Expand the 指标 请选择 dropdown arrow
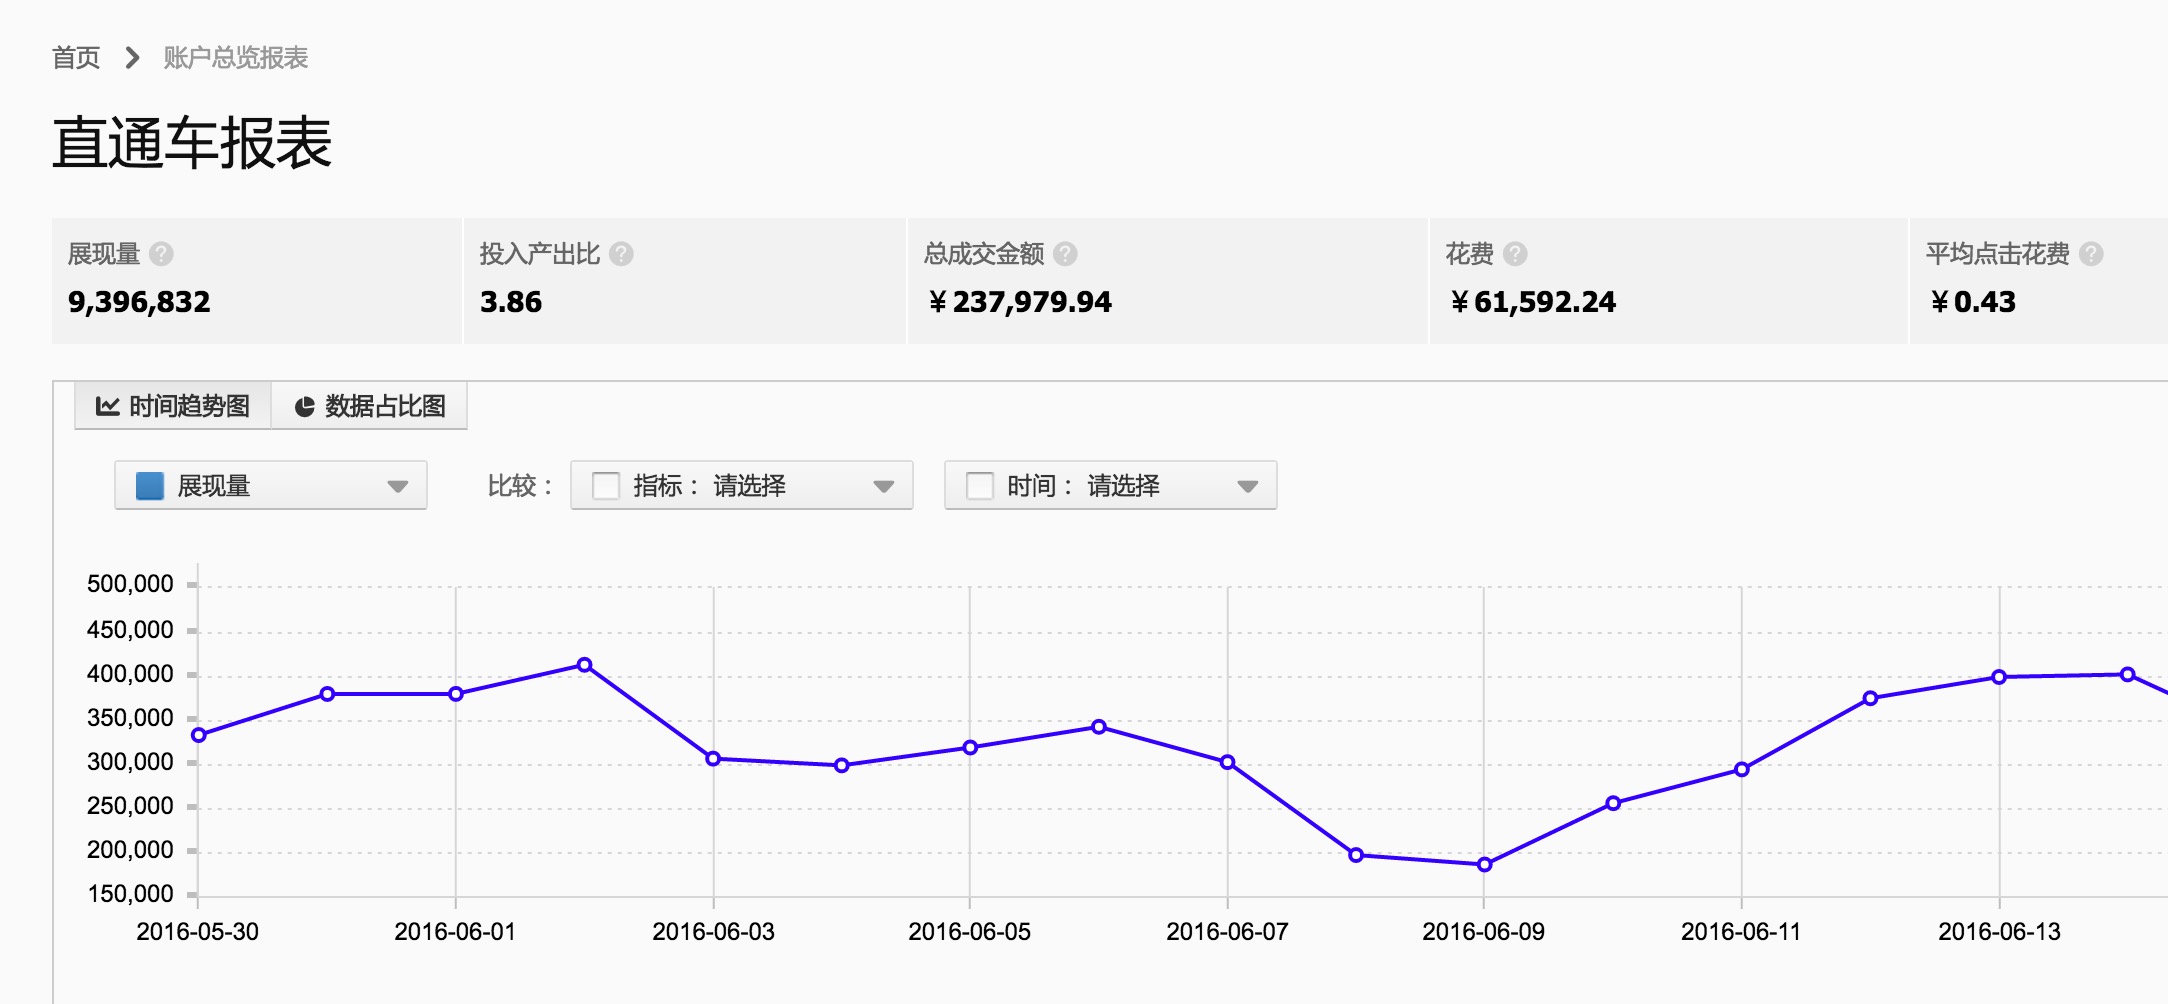 883,487
